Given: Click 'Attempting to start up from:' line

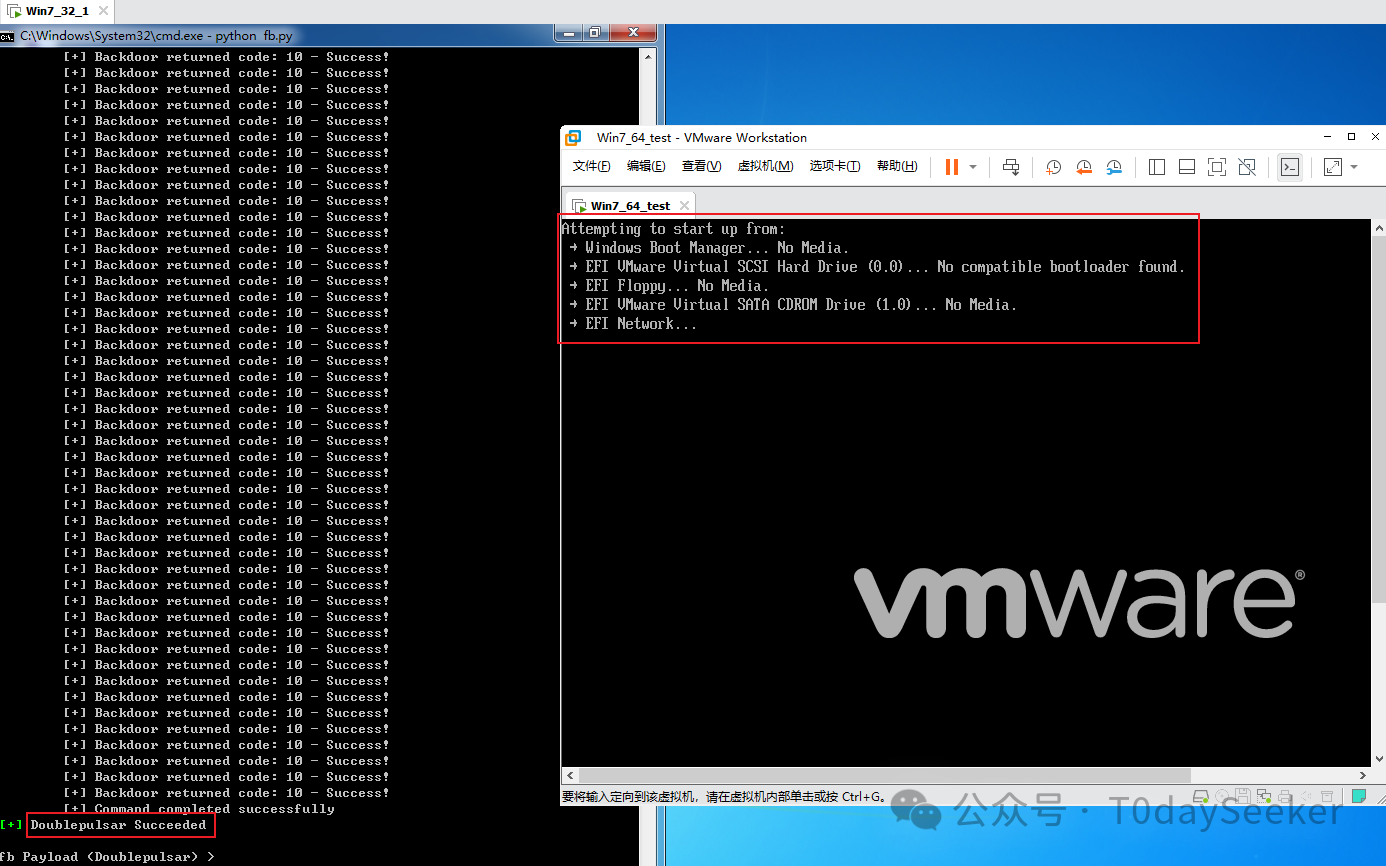Looking at the screenshot, I should pos(674,229).
